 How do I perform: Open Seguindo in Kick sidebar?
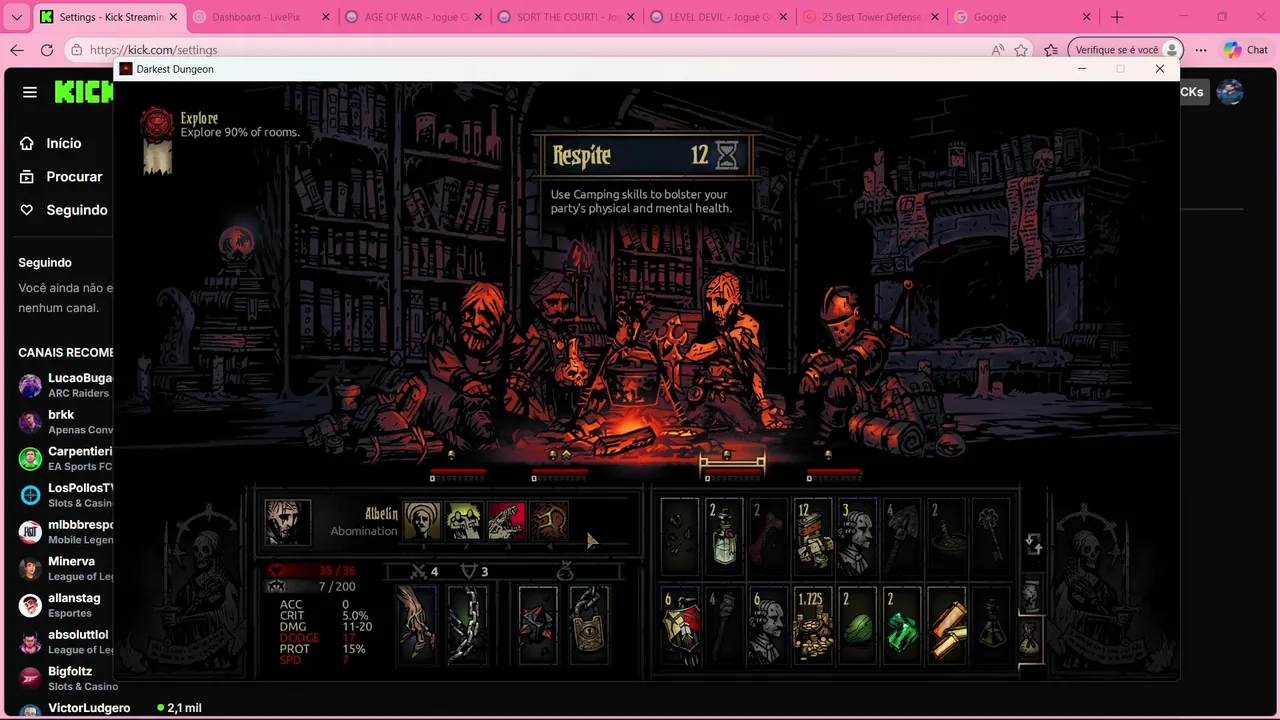point(63,210)
